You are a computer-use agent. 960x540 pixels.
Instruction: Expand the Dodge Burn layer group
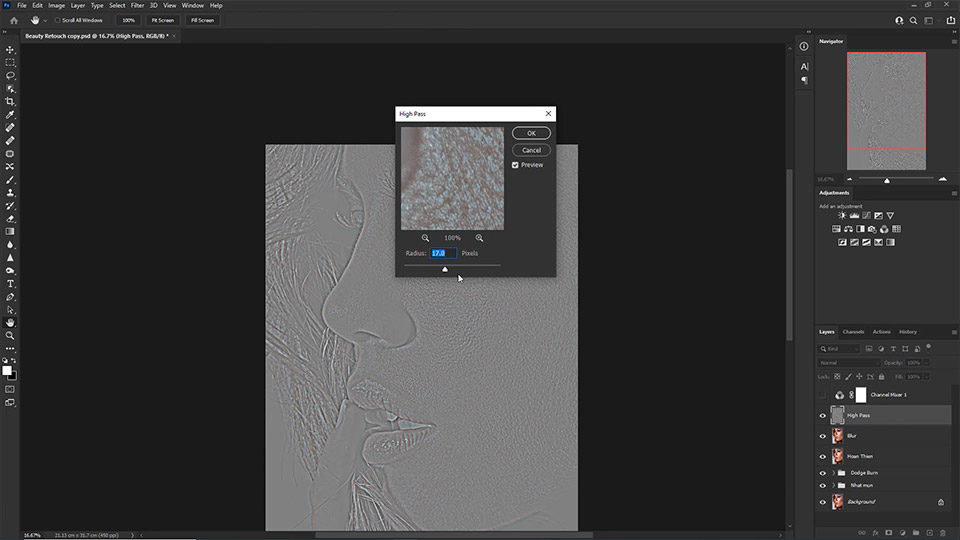pyautogui.click(x=833, y=472)
